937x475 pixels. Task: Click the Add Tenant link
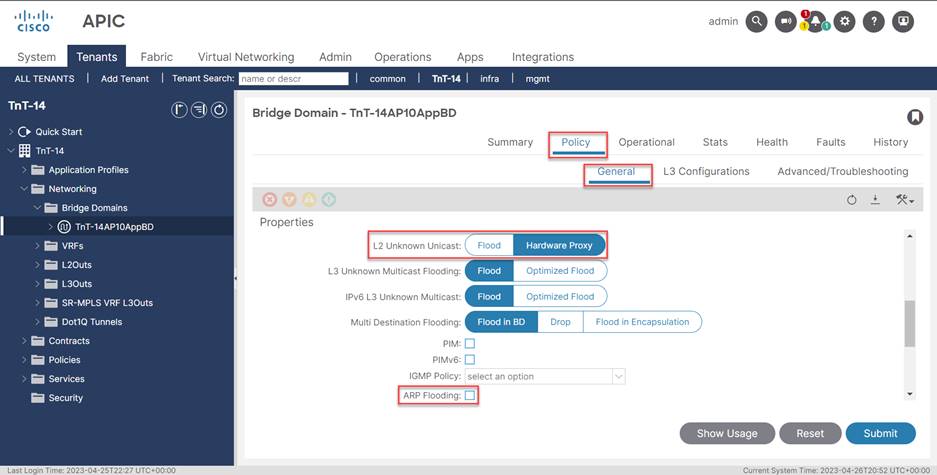click(125, 78)
